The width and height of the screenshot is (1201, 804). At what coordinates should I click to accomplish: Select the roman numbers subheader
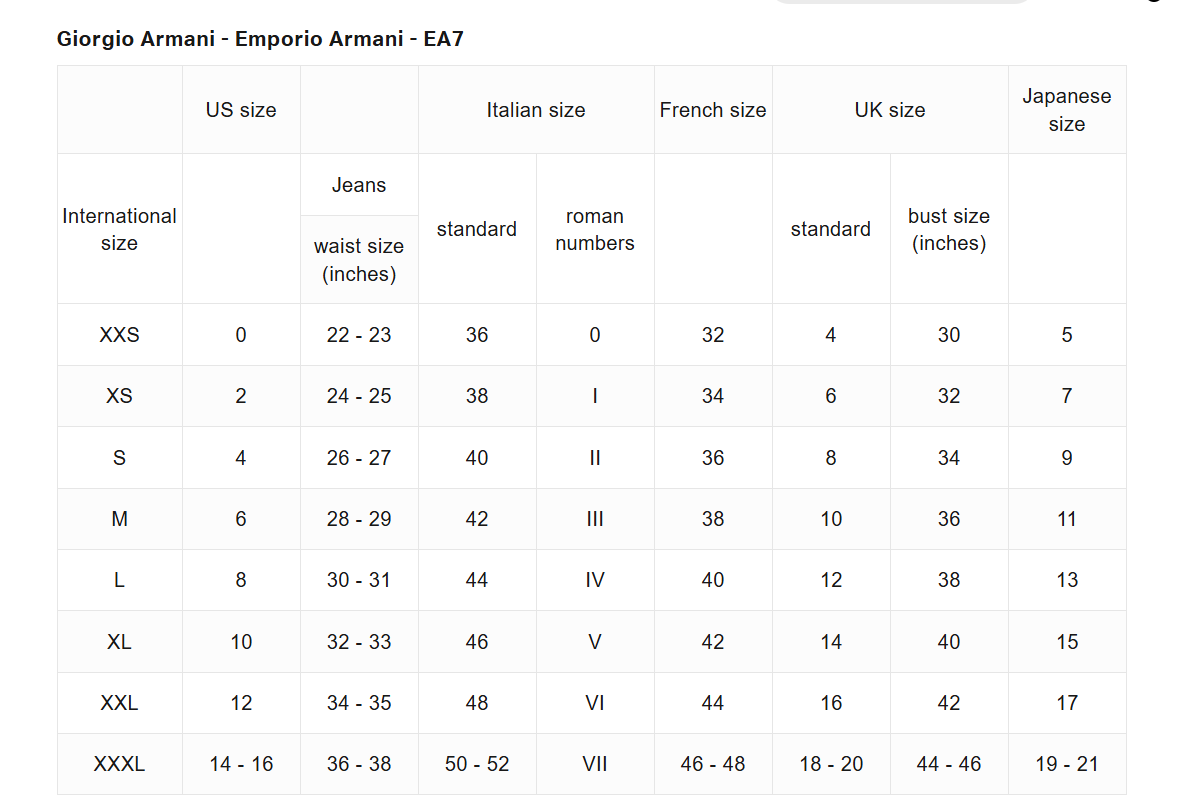click(595, 229)
